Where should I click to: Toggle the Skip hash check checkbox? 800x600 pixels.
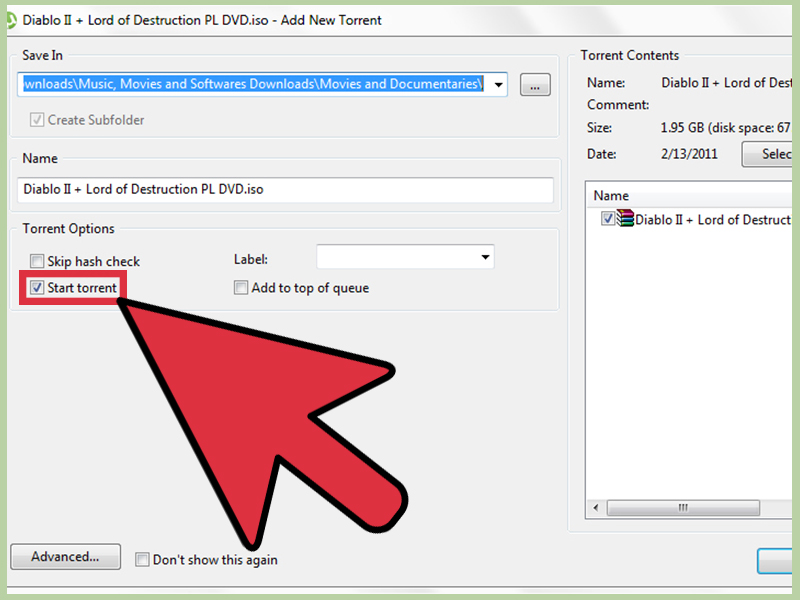click(x=37, y=261)
